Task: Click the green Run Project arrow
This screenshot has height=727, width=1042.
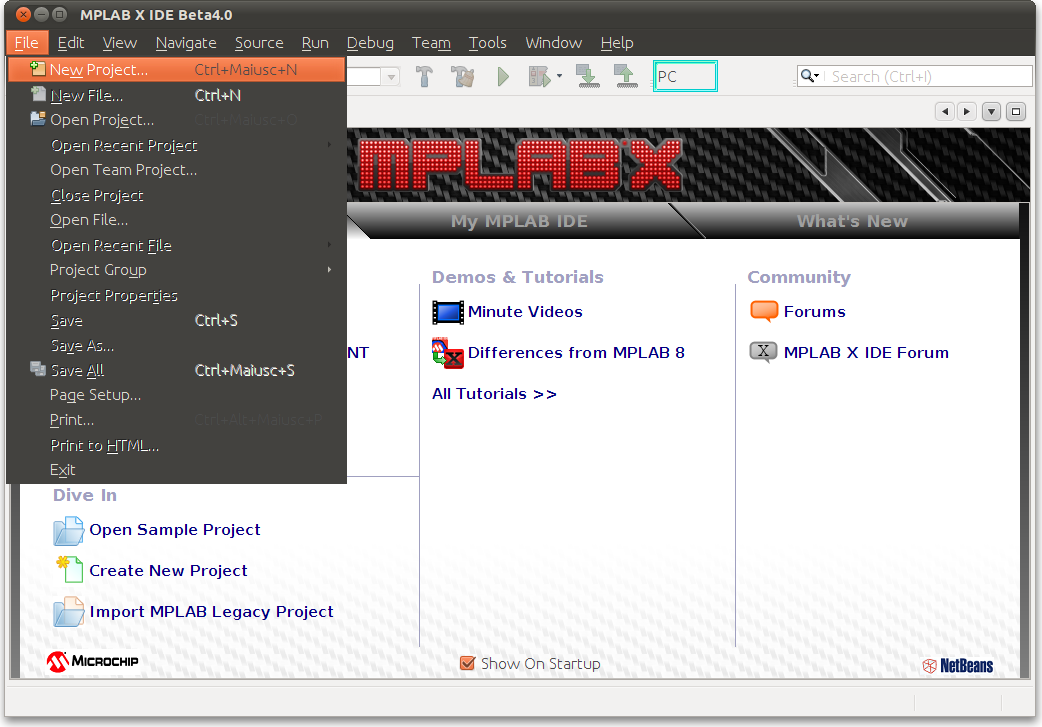Action: [x=503, y=76]
